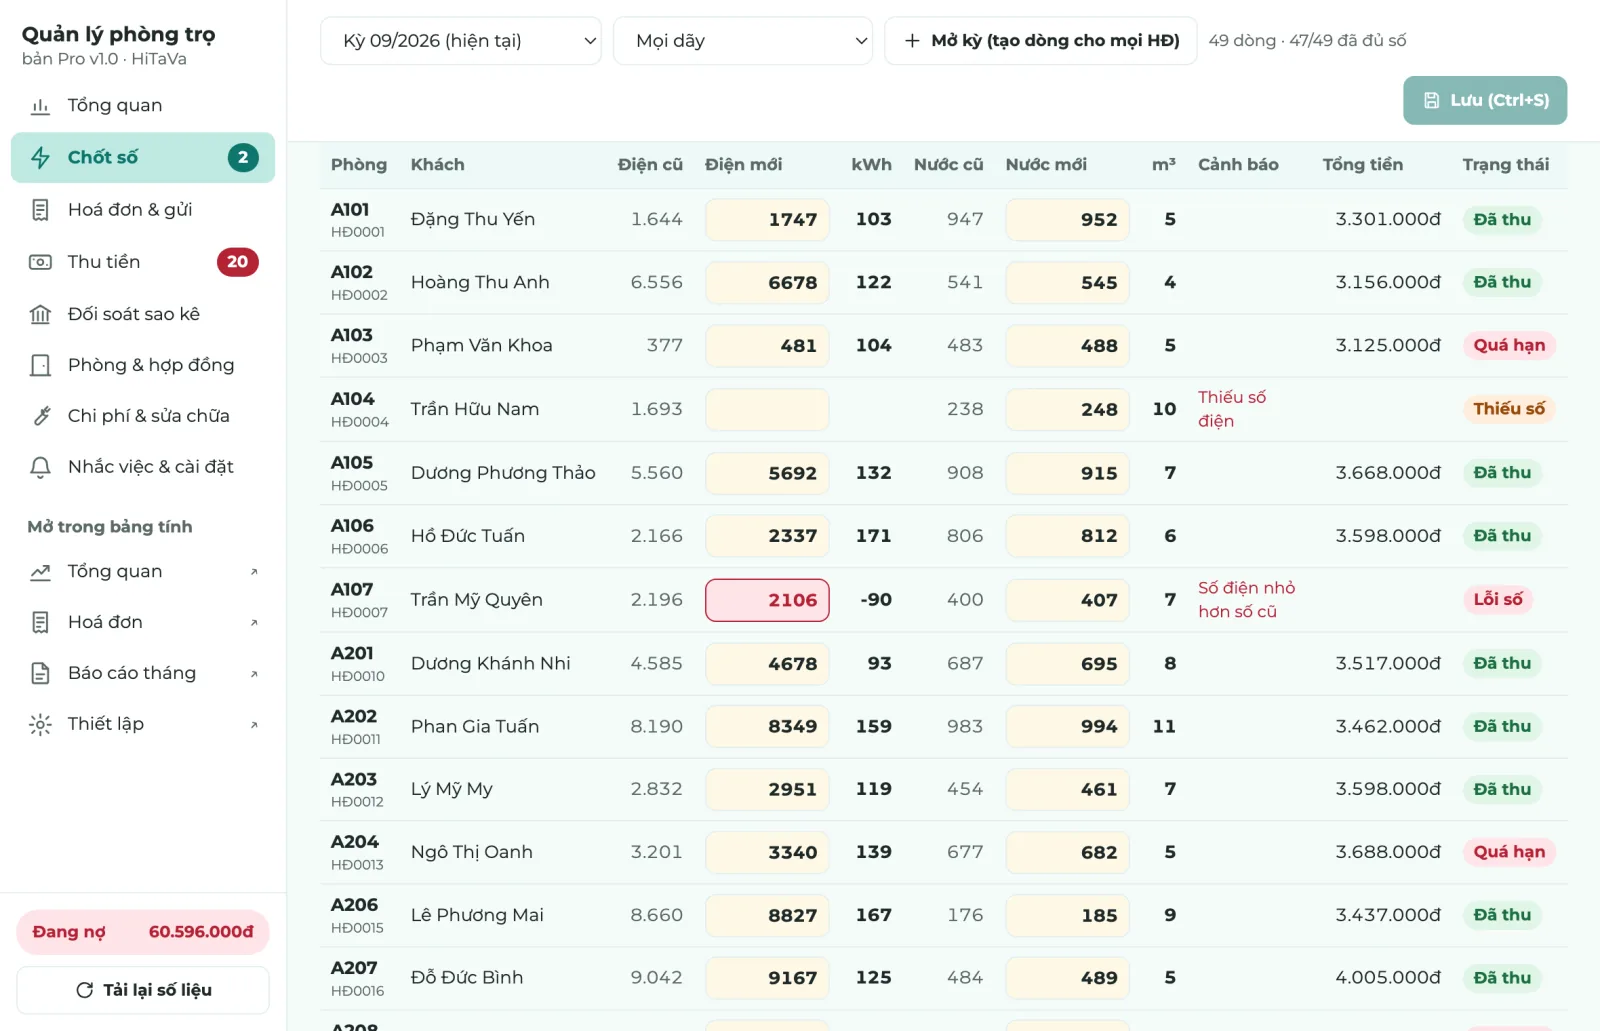The width and height of the screenshot is (1600, 1031).
Task: Click the Tổng tiền column header
Action: coord(1362,164)
